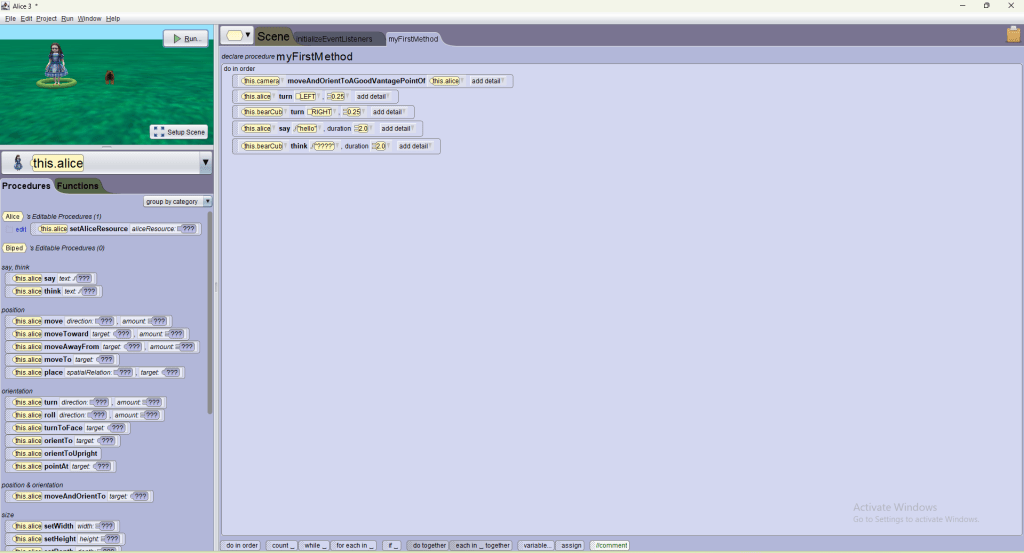This screenshot has width=1024, height=553.
Task: Select the 'while' control tile
Action: (314, 545)
